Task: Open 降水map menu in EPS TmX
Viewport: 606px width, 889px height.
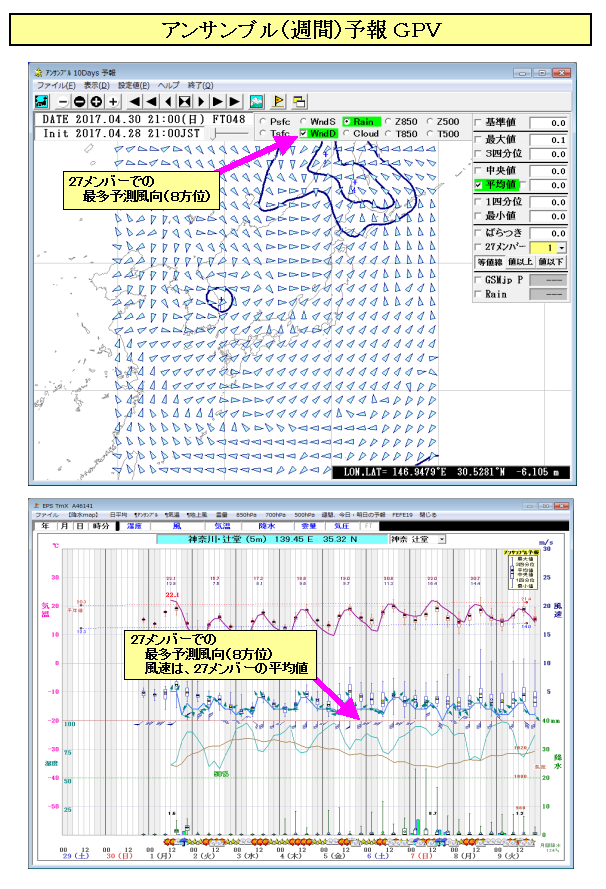Action: tap(83, 515)
